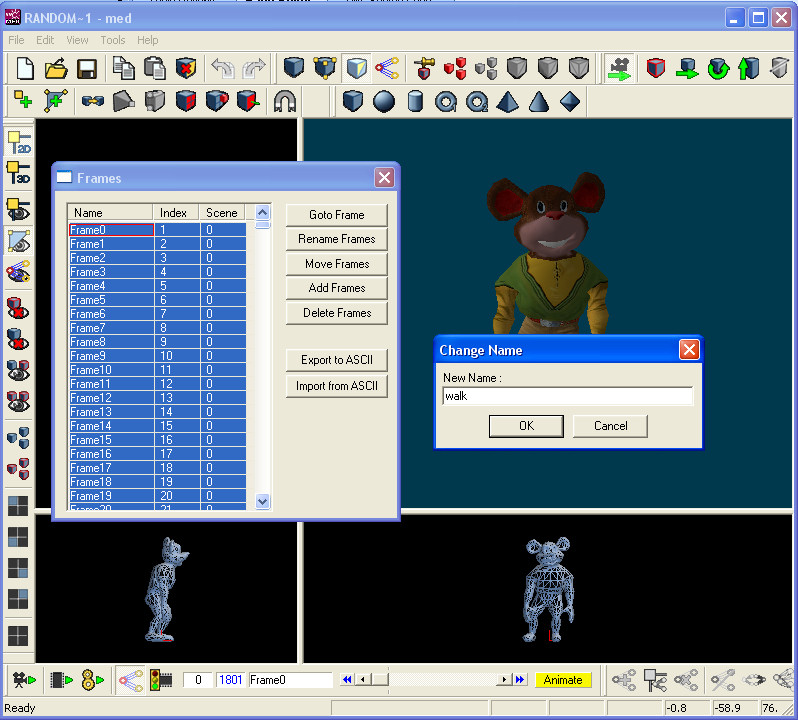Click the Scene column header
Viewport: 798px width, 720px height.
point(222,213)
